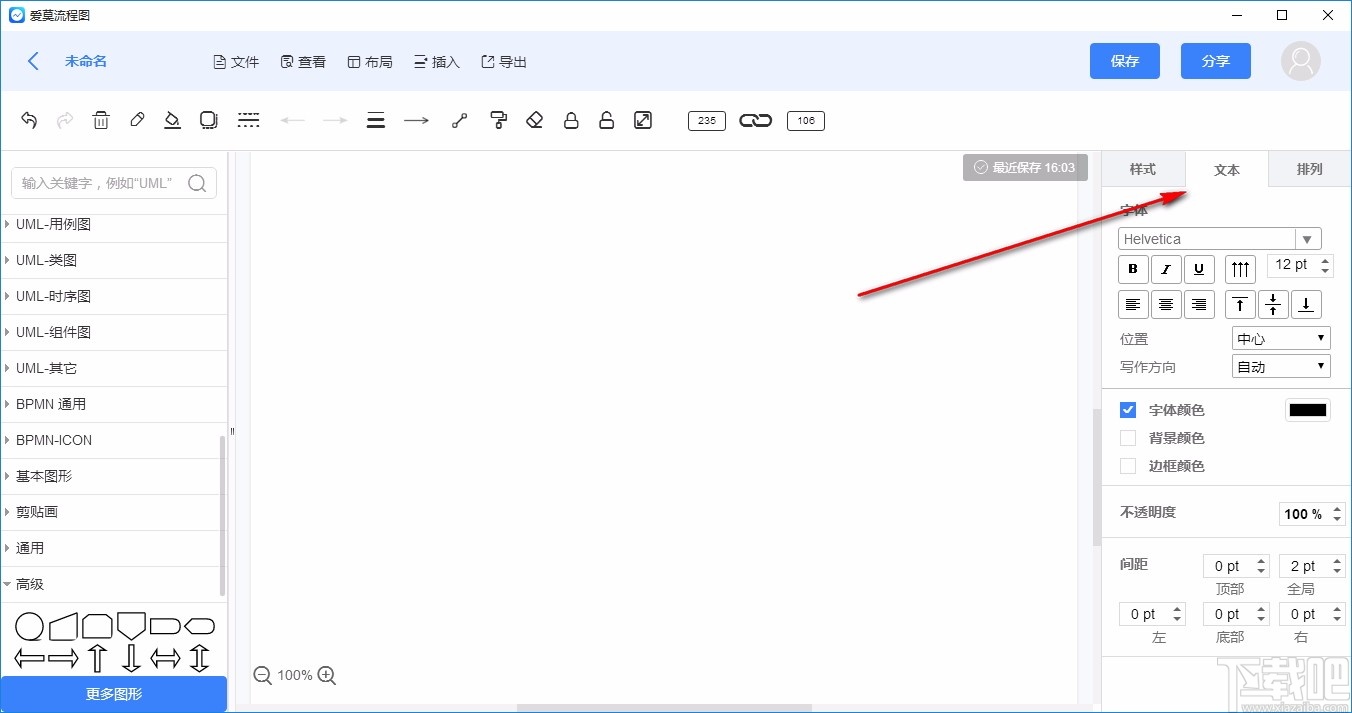
Task: Align text to the bottom
Action: (1306, 304)
